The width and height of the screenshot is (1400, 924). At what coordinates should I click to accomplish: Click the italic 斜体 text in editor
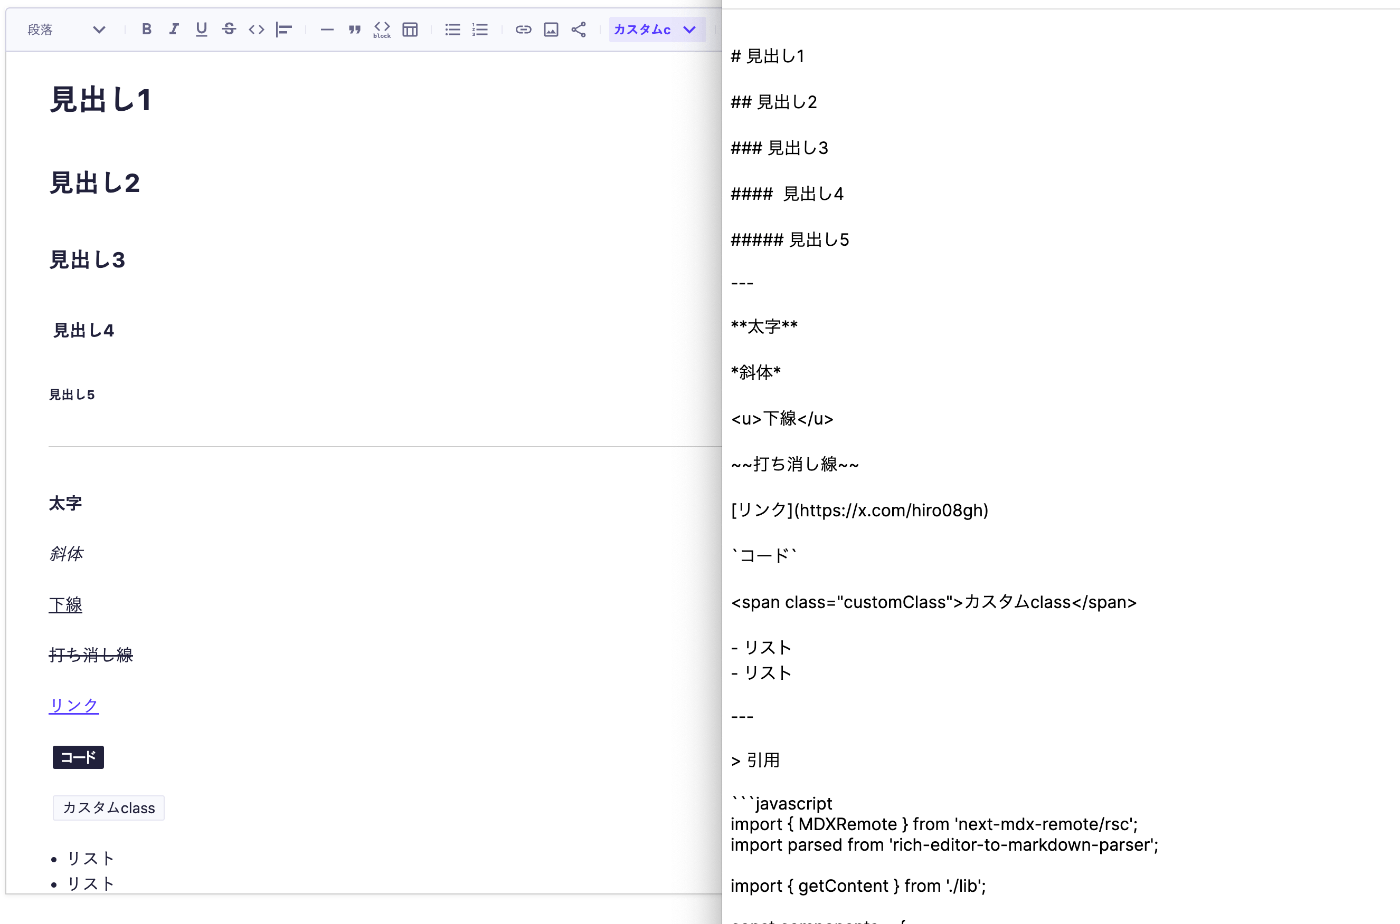[66, 553]
